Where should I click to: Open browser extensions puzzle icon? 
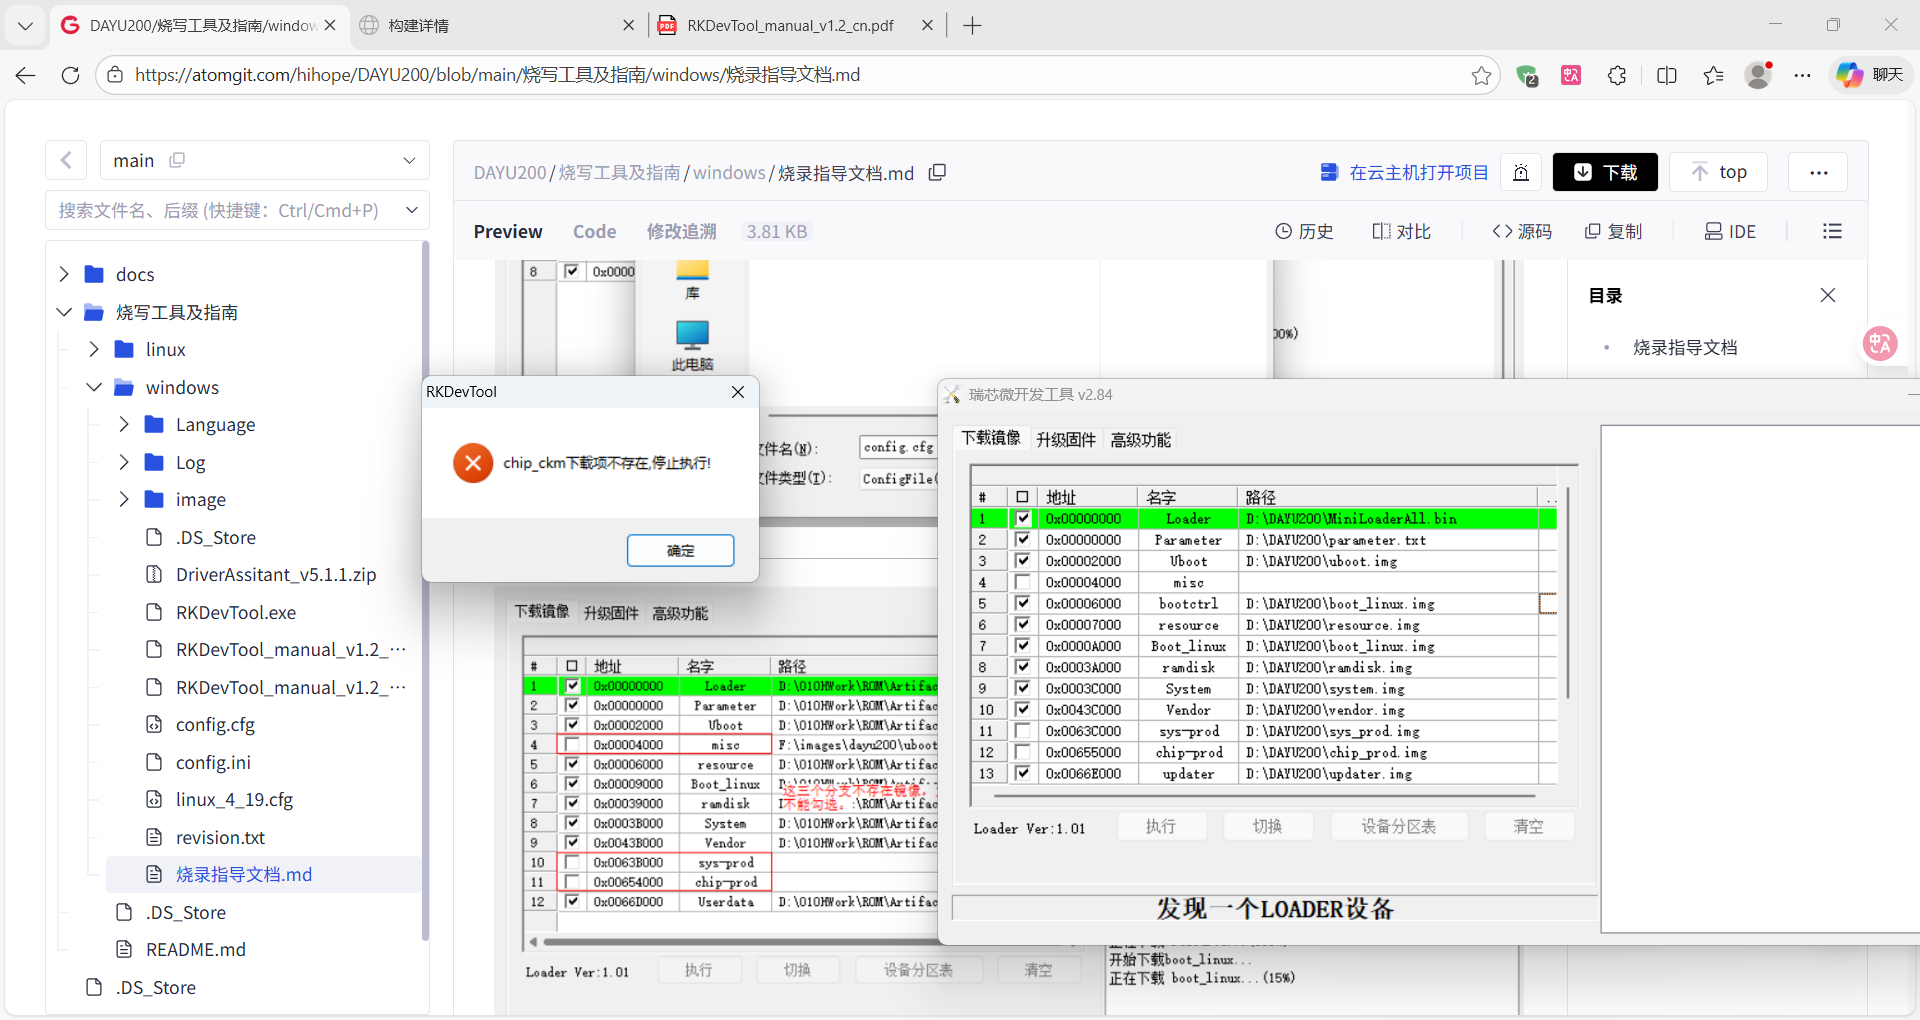click(x=1617, y=75)
